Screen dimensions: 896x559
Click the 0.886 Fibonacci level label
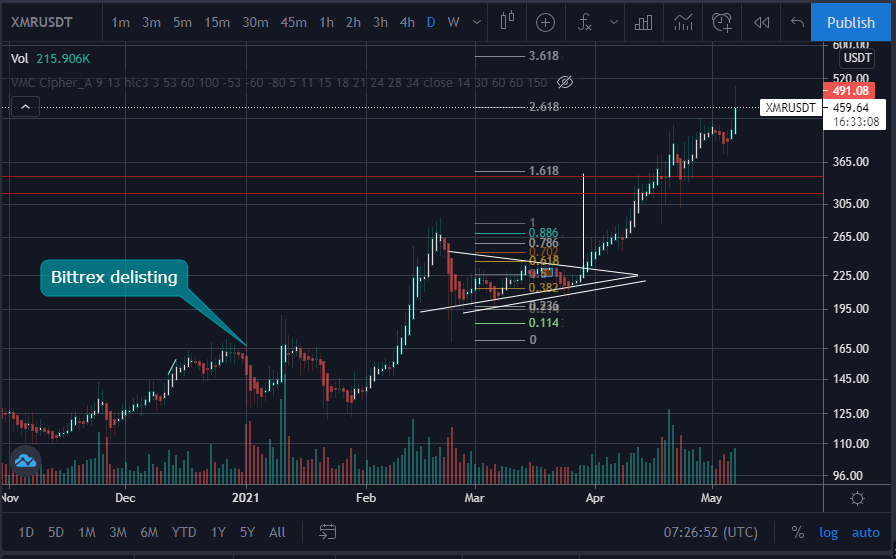click(x=543, y=233)
